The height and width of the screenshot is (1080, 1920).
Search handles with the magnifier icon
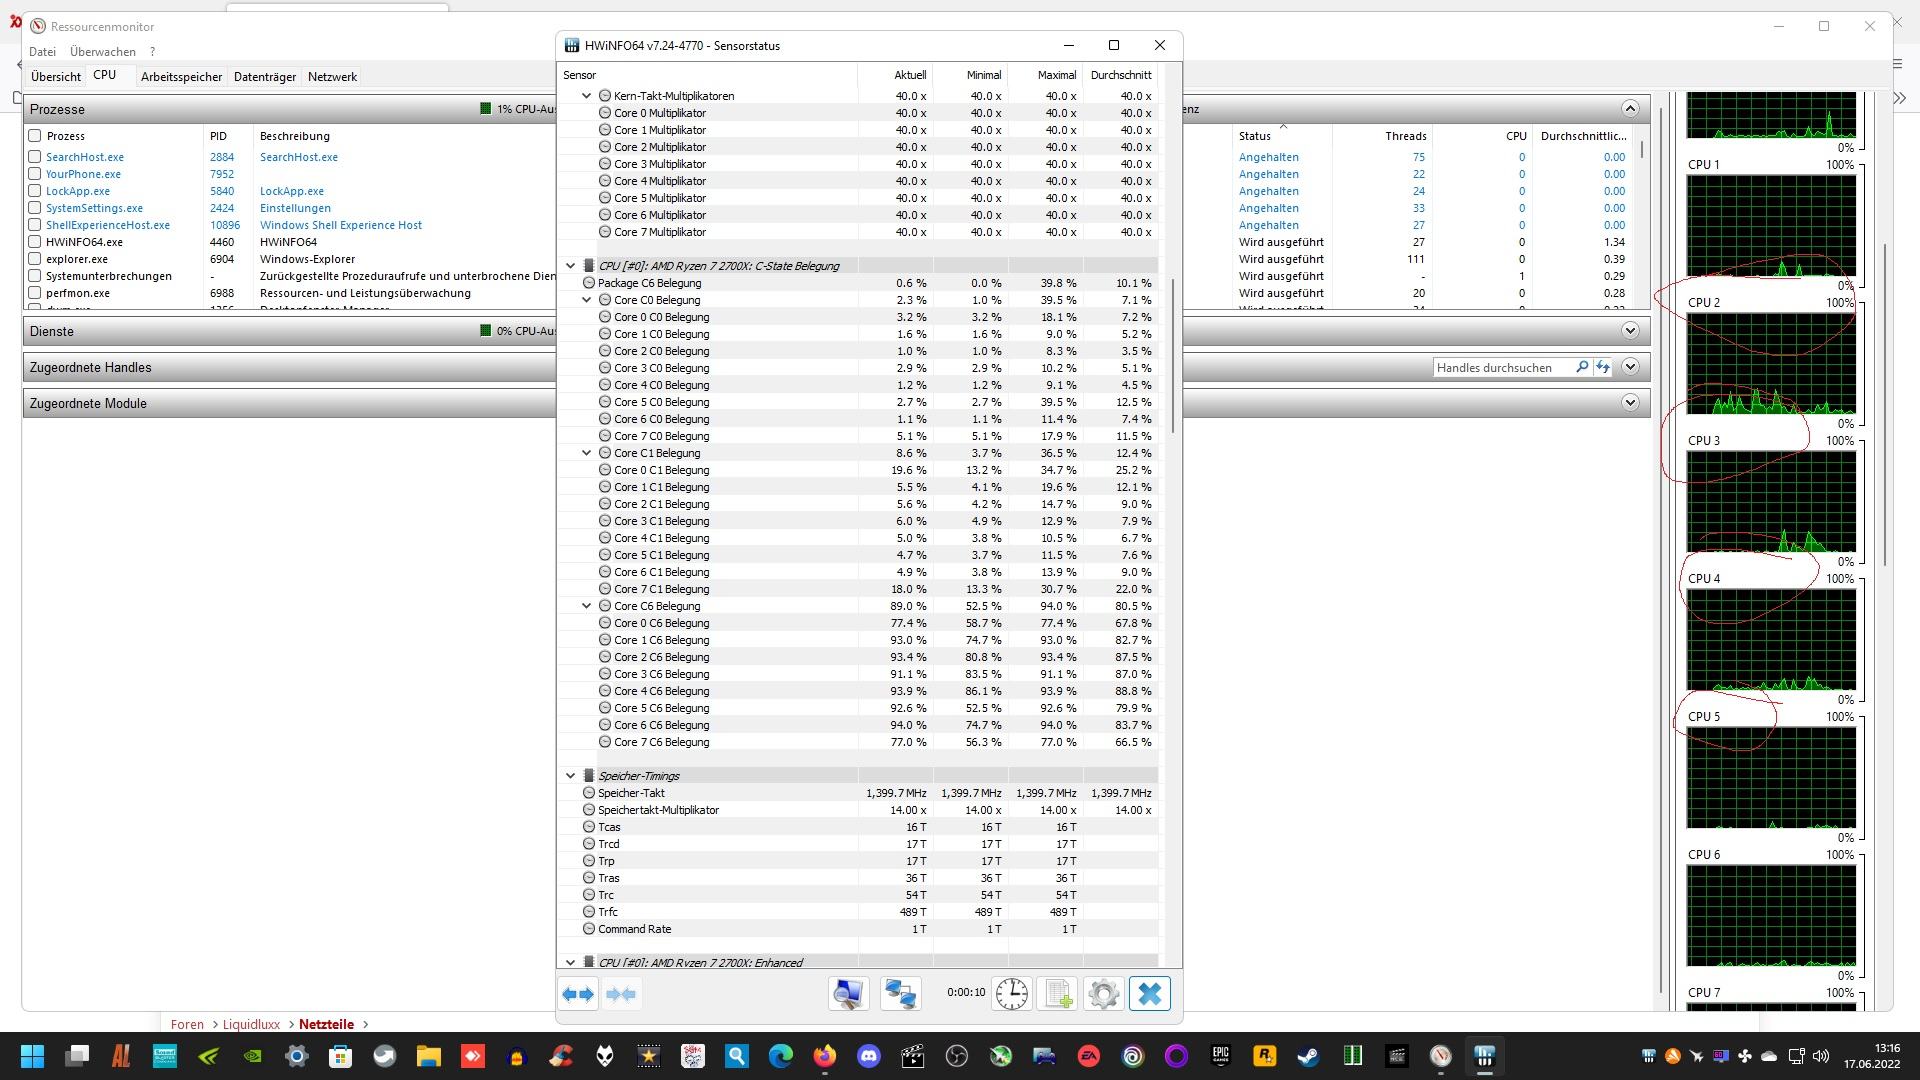(x=1582, y=367)
